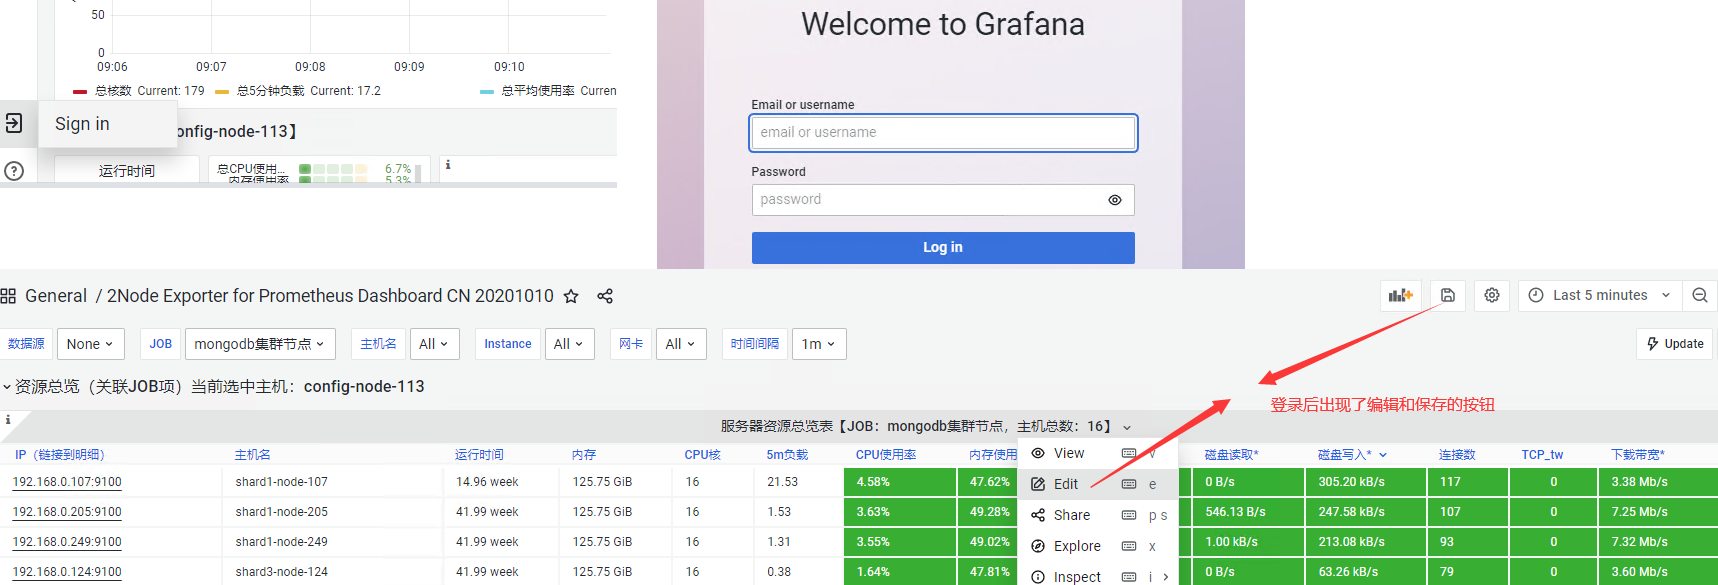
Task: Toggle password visibility eye icon
Action: coord(1115,200)
